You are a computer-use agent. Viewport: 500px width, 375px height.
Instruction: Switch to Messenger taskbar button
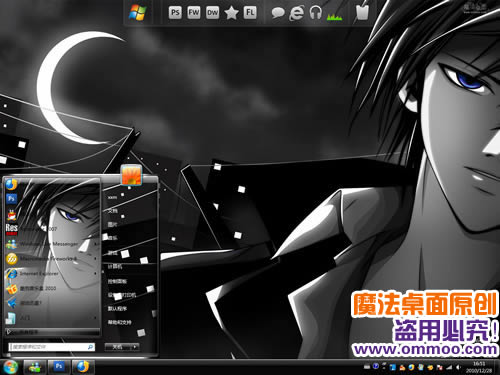(35, 367)
